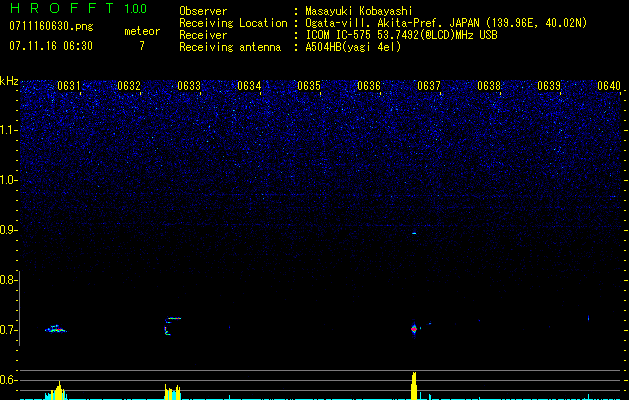Click the version number 1.0.0
The image size is (629, 400).
coord(136,9)
